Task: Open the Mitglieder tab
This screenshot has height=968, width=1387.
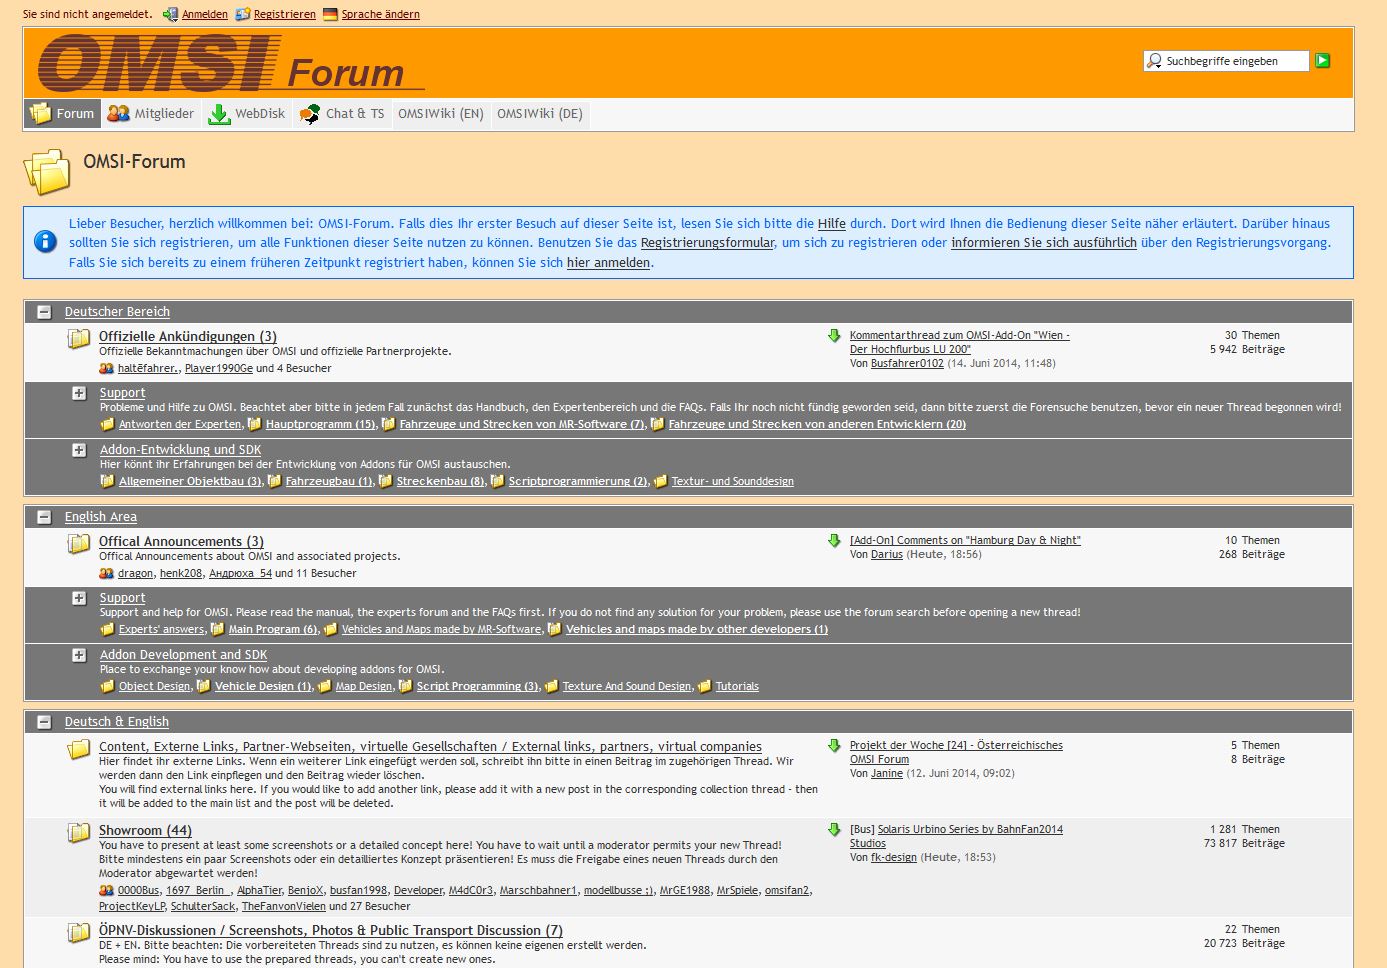Action: pyautogui.click(x=151, y=113)
